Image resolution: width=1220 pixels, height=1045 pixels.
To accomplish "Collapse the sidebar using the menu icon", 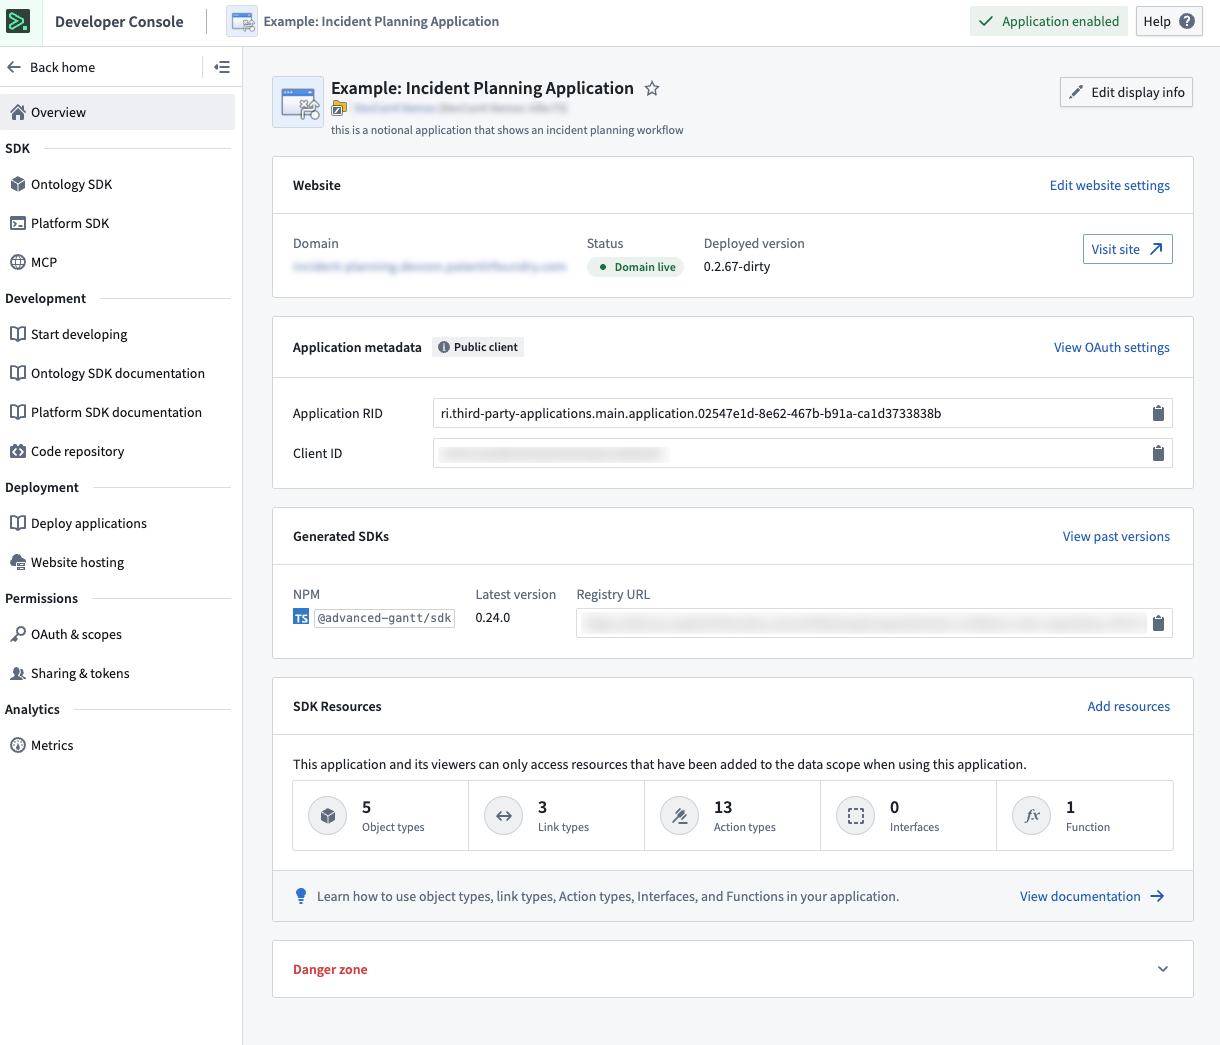I will click(x=222, y=67).
